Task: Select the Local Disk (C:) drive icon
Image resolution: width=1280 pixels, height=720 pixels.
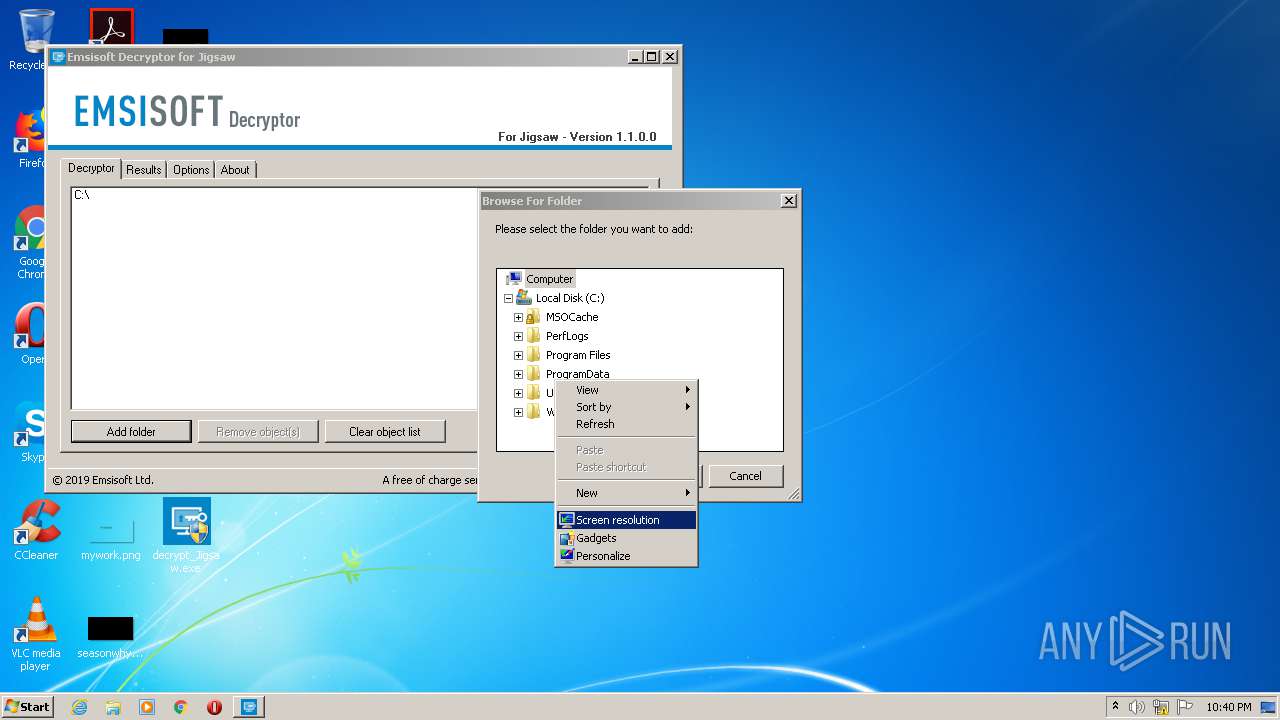Action: point(524,298)
